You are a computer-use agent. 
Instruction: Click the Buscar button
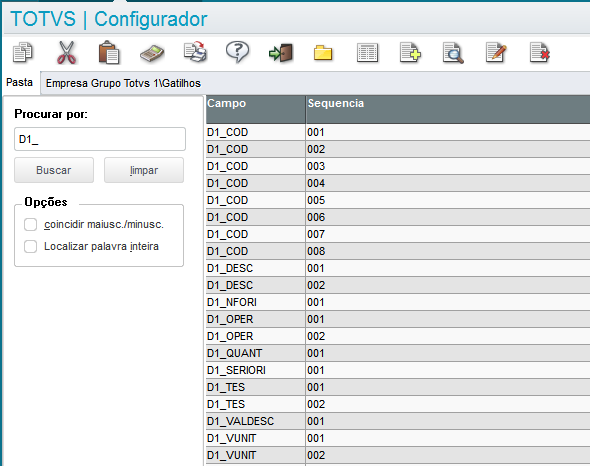coord(54,170)
